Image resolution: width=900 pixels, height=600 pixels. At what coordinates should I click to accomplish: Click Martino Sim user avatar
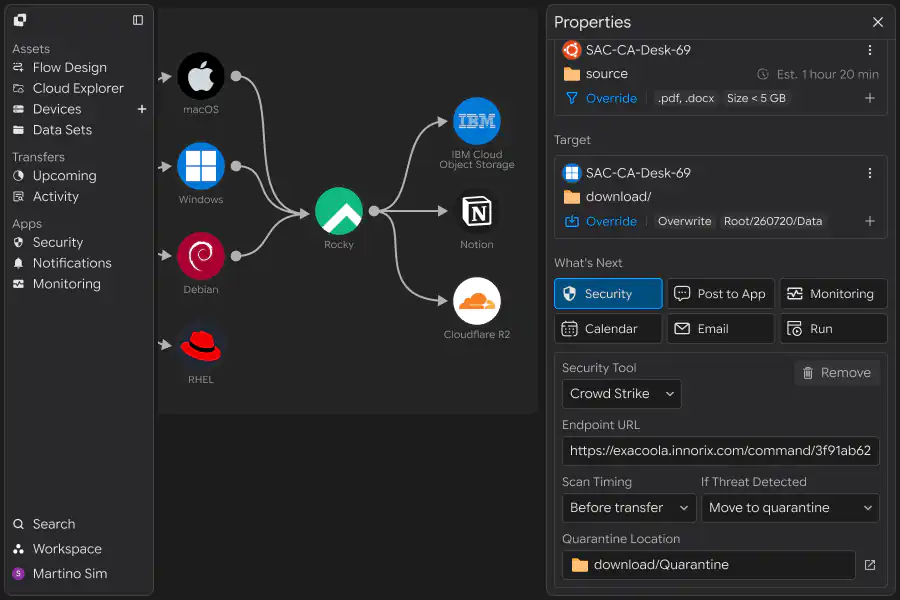pyautogui.click(x=18, y=574)
